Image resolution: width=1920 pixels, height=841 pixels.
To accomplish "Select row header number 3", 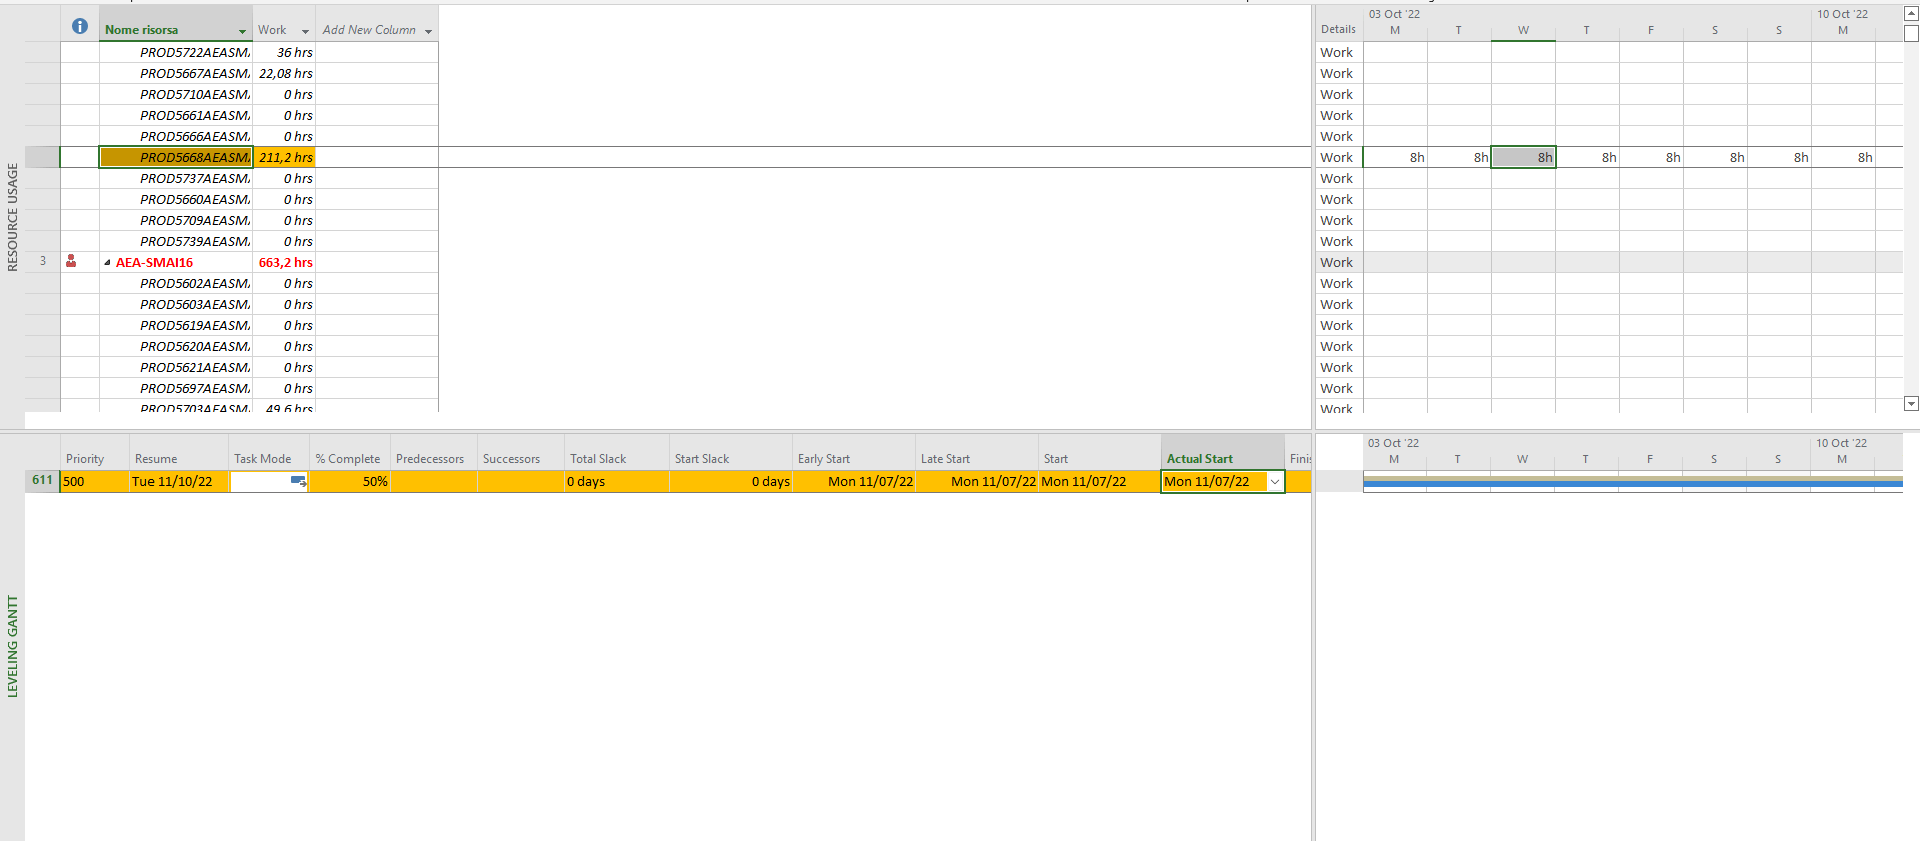I will point(42,261).
